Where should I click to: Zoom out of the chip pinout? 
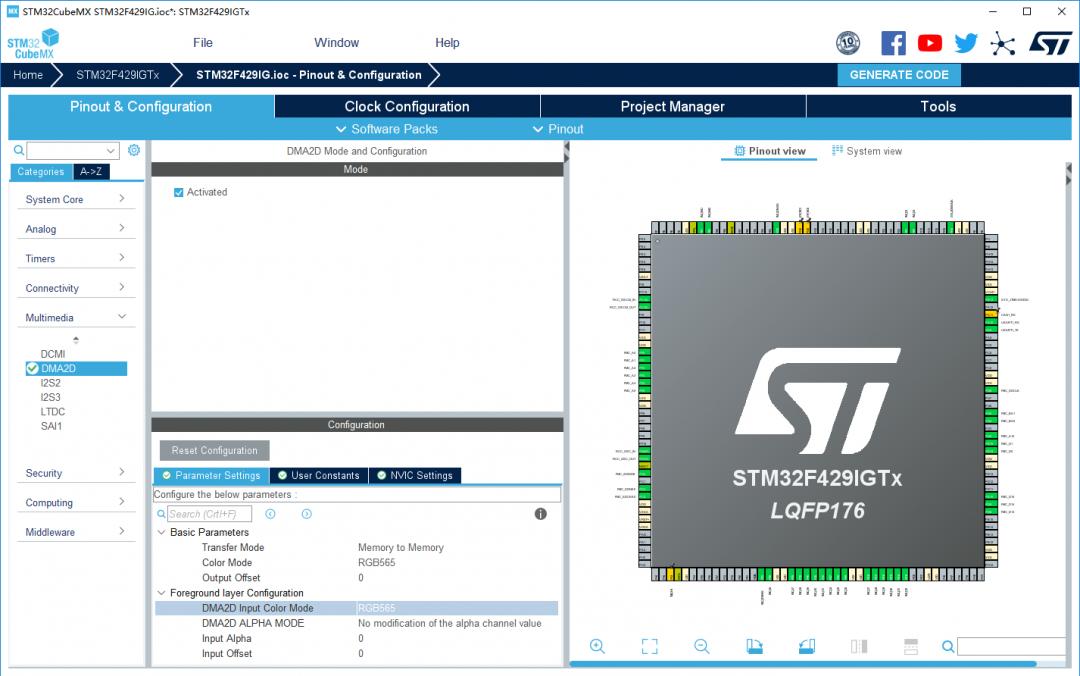click(702, 646)
